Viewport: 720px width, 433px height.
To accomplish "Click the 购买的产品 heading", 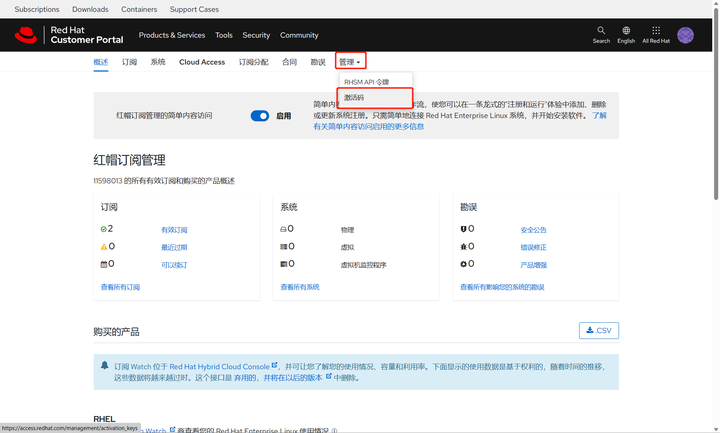I will tap(116, 332).
